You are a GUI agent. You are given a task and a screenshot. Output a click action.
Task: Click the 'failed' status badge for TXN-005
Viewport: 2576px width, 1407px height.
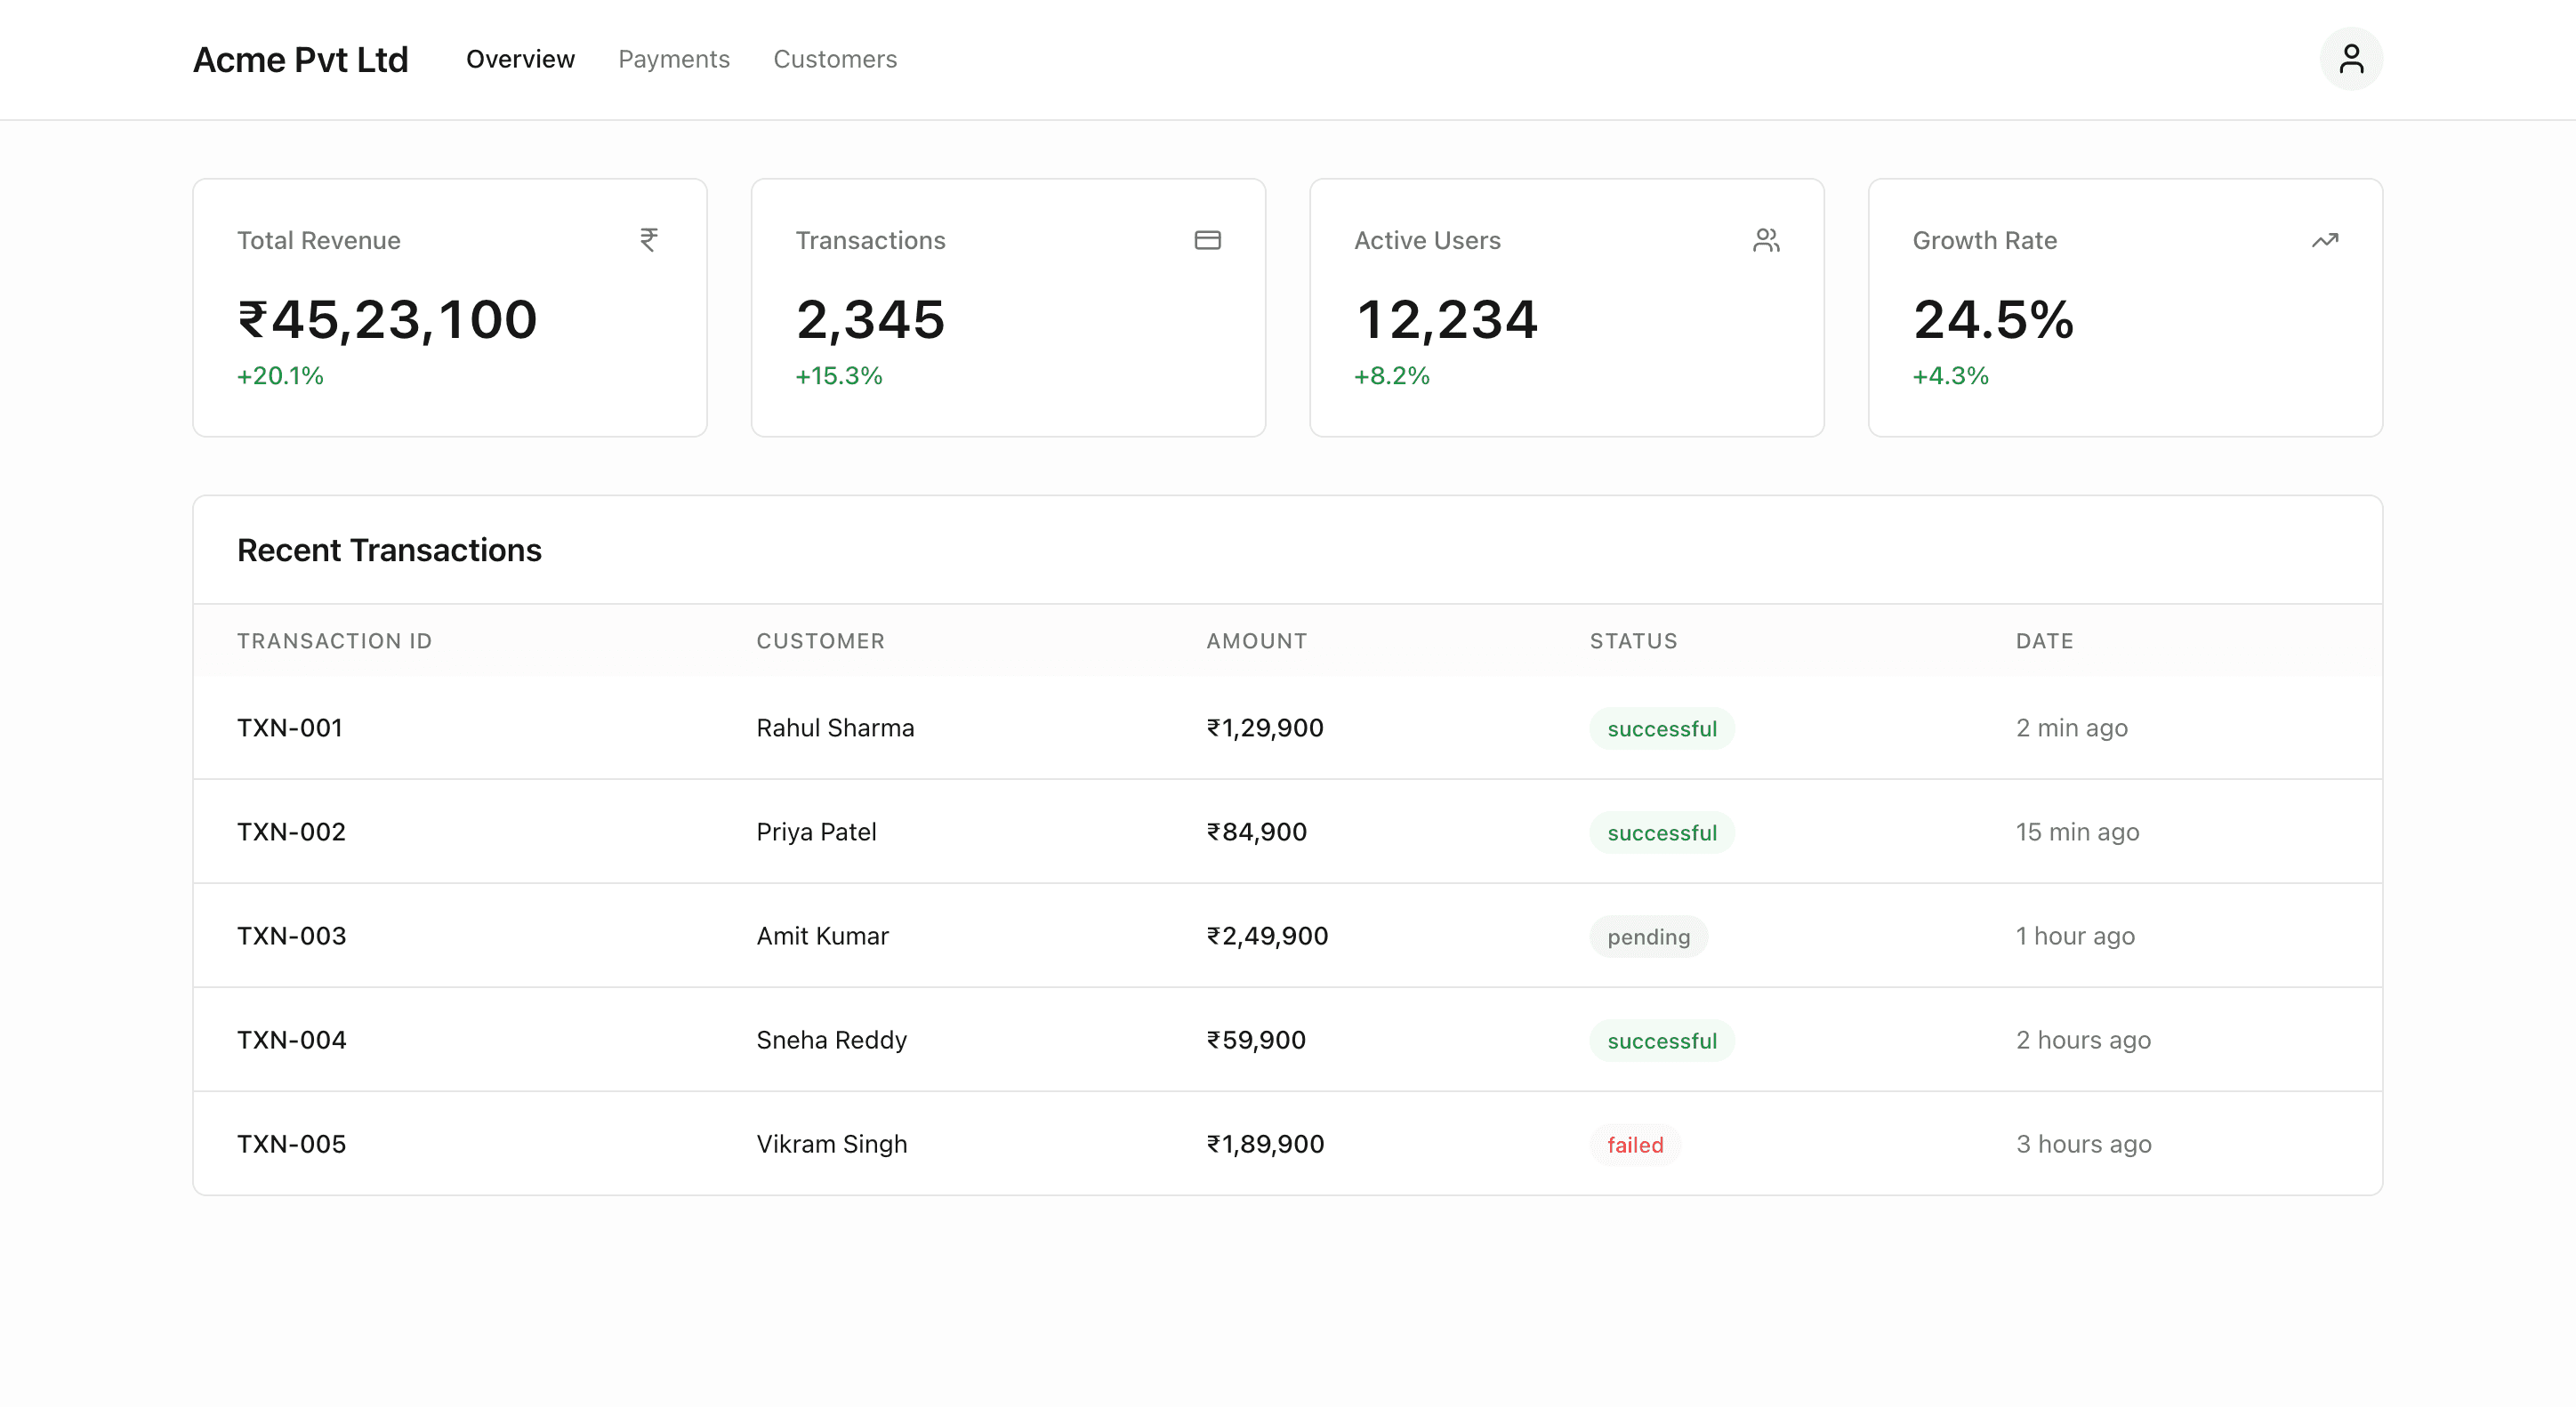coord(1634,1144)
